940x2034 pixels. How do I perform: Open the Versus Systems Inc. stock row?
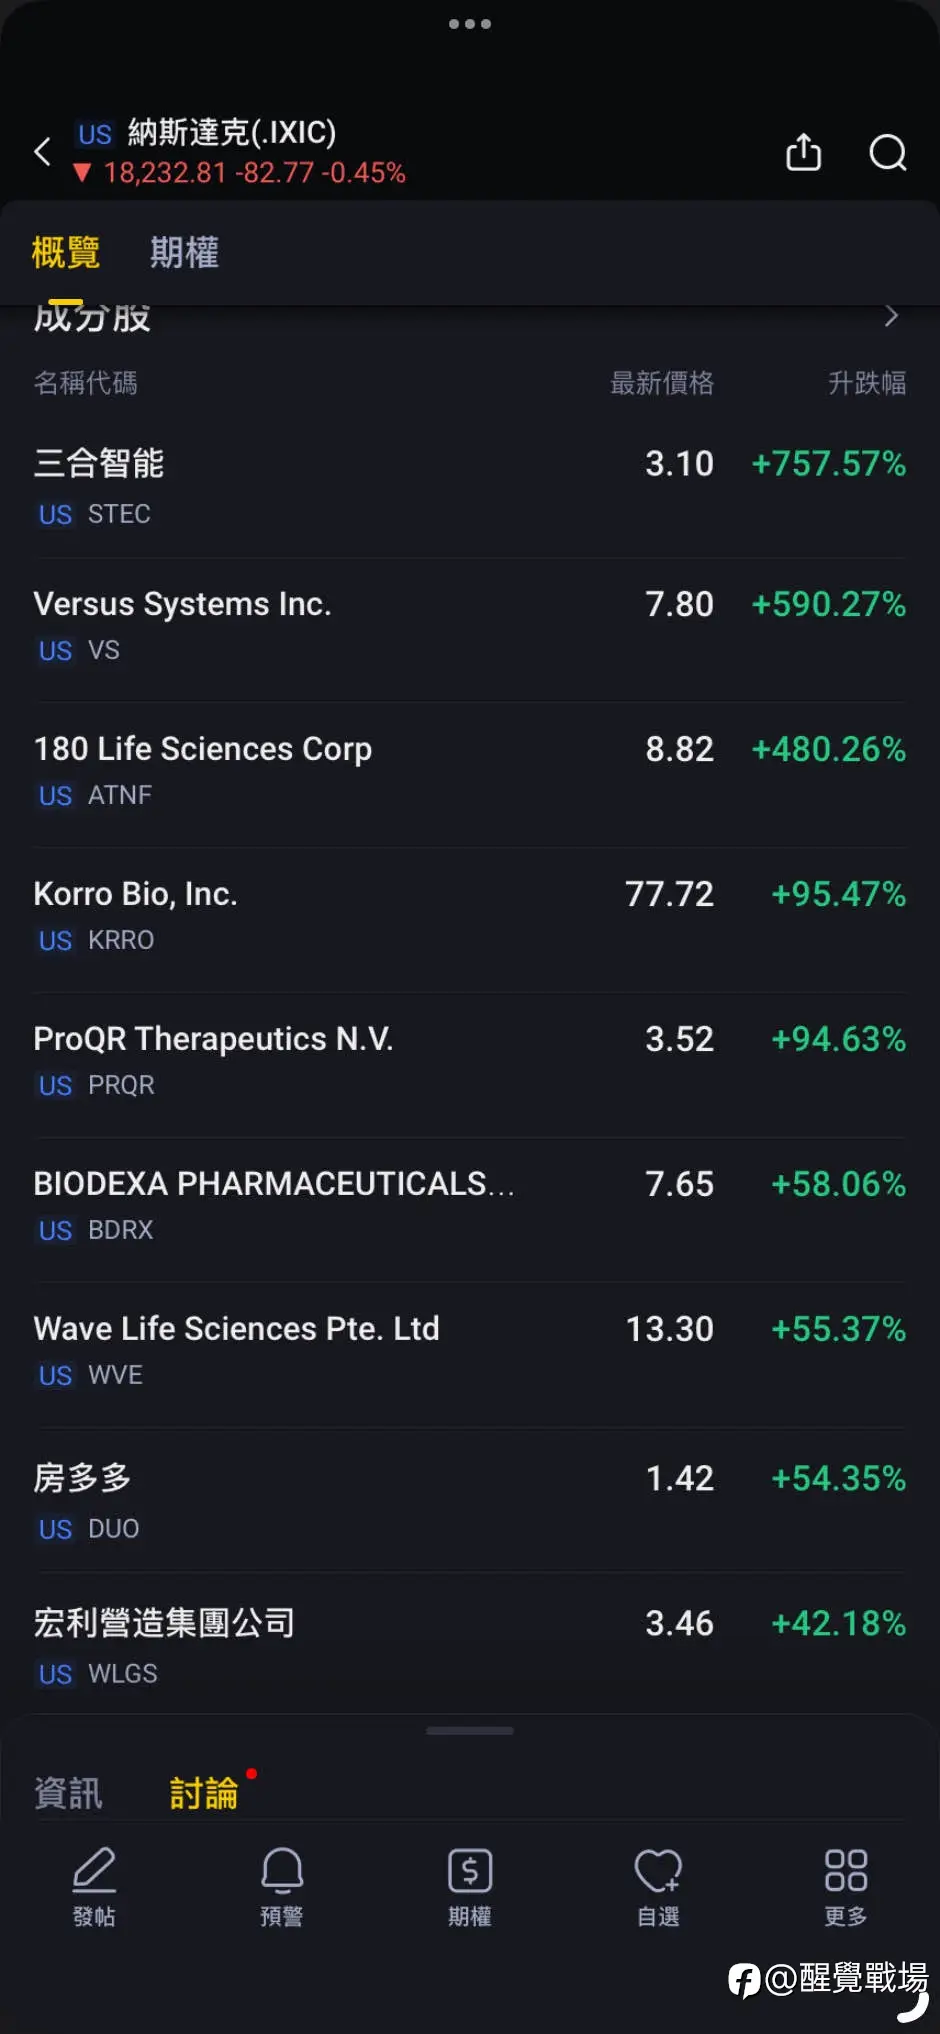point(470,626)
